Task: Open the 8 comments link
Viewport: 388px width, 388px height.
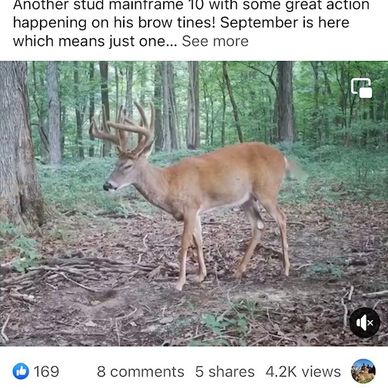Action: tap(140, 372)
